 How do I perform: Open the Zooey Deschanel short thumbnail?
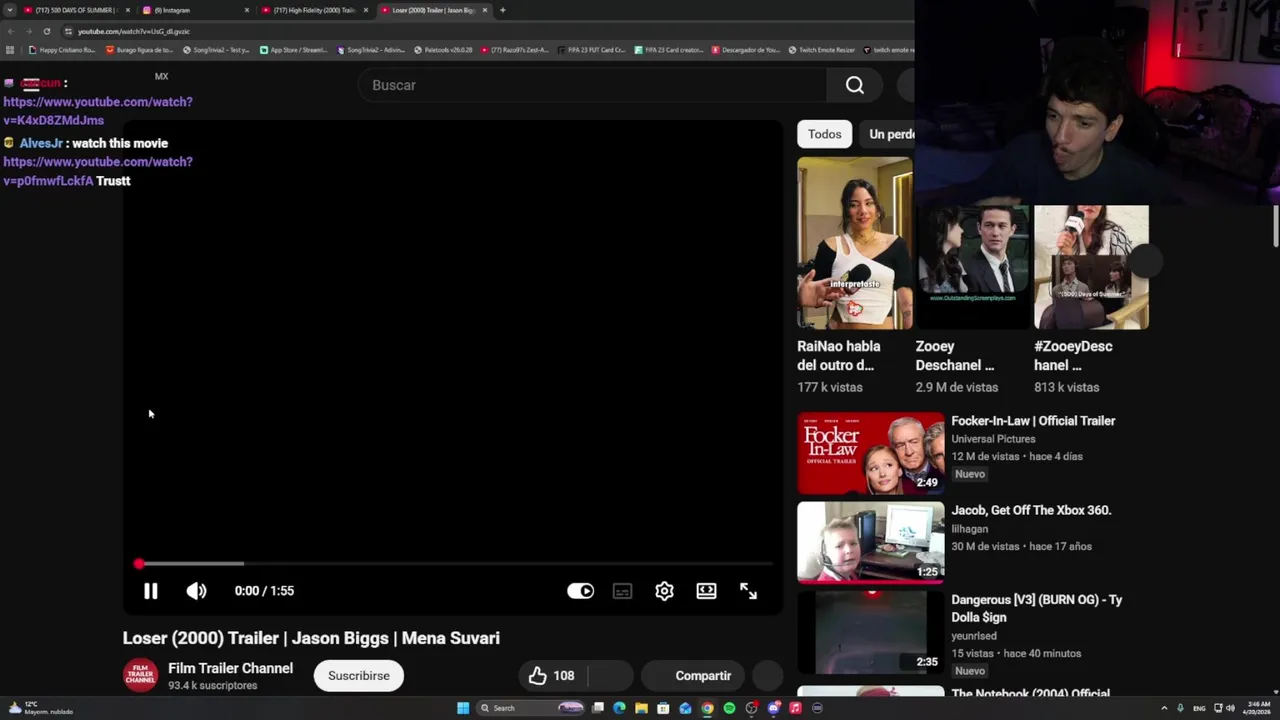[x=973, y=268]
